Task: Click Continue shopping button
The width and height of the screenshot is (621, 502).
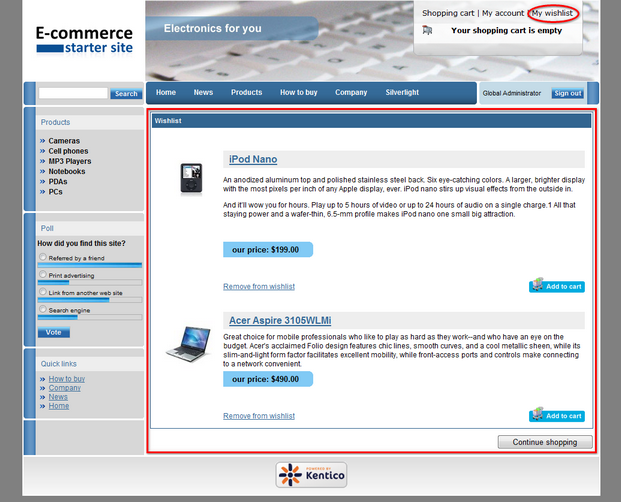Action: tap(545, 442)
